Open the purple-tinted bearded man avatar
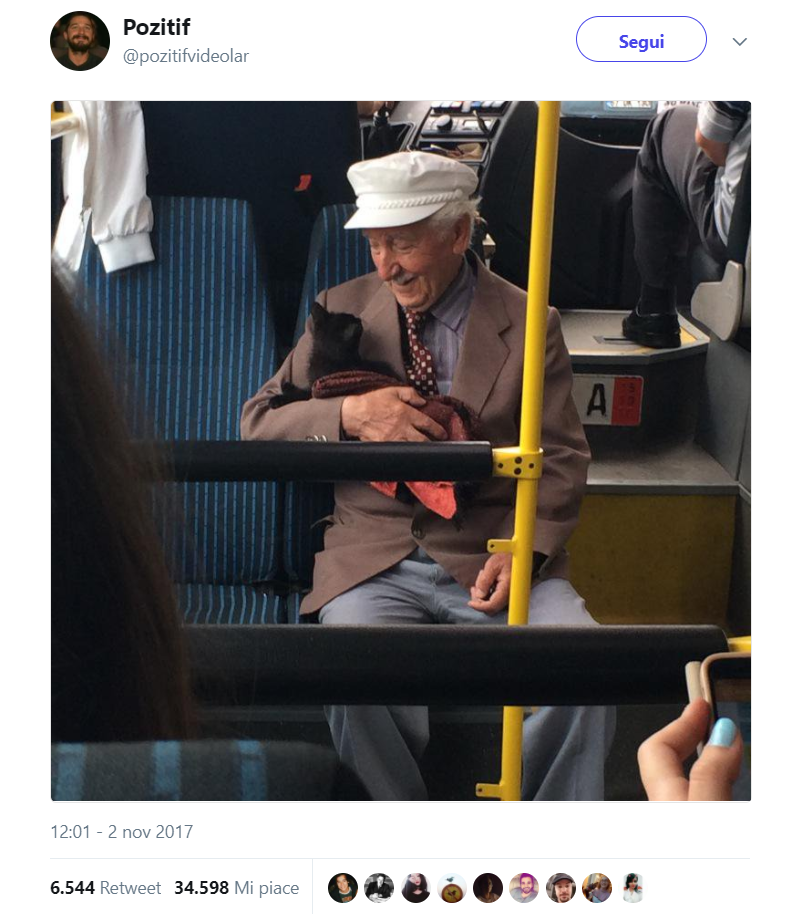This screenshot has width=800, height=914. point(524,888)
